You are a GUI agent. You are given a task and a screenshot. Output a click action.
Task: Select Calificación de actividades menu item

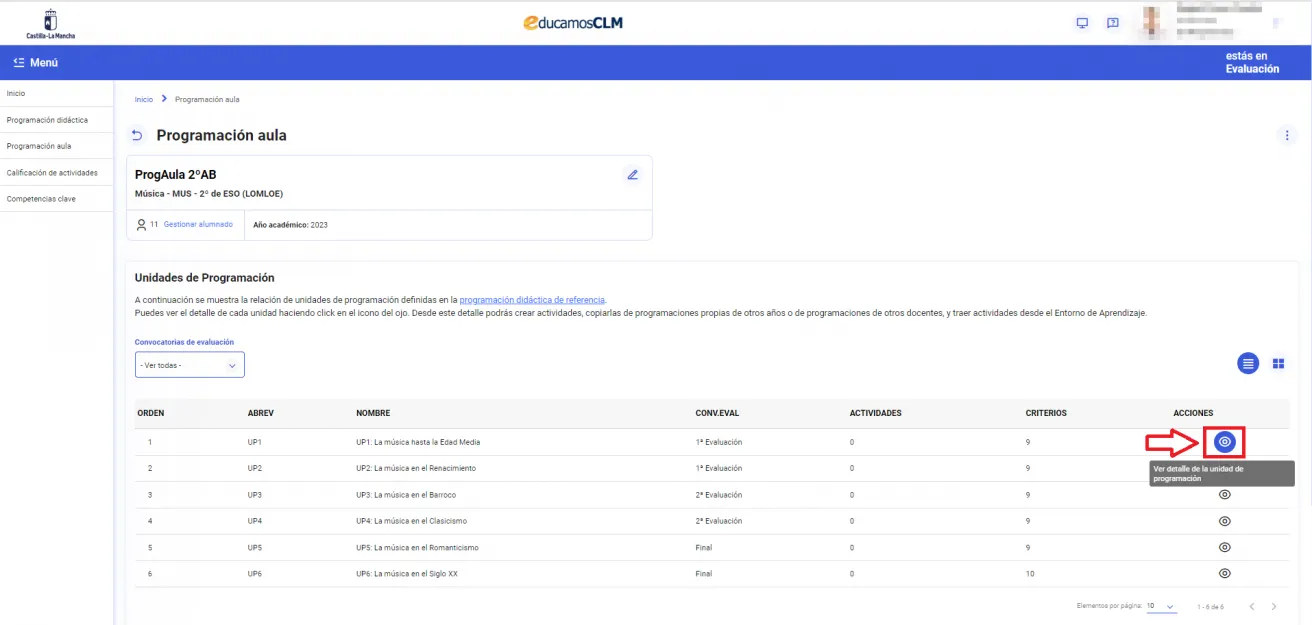[52, 173]
